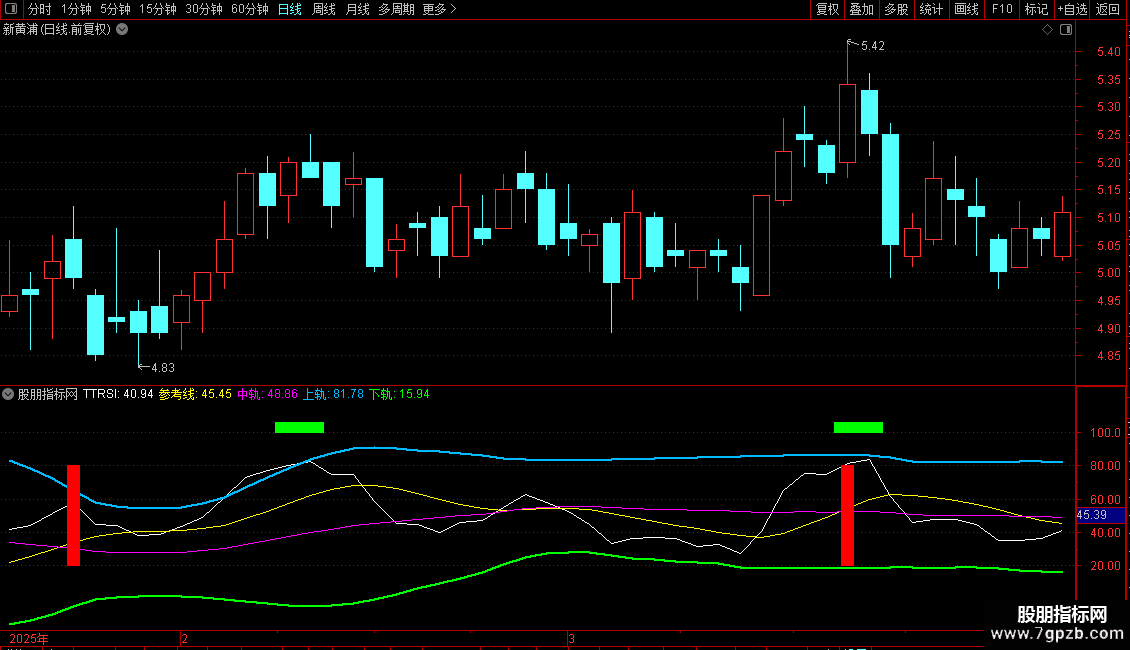Click the month 3 marker on time axis
1130x650 pixels.
(571, 639)
